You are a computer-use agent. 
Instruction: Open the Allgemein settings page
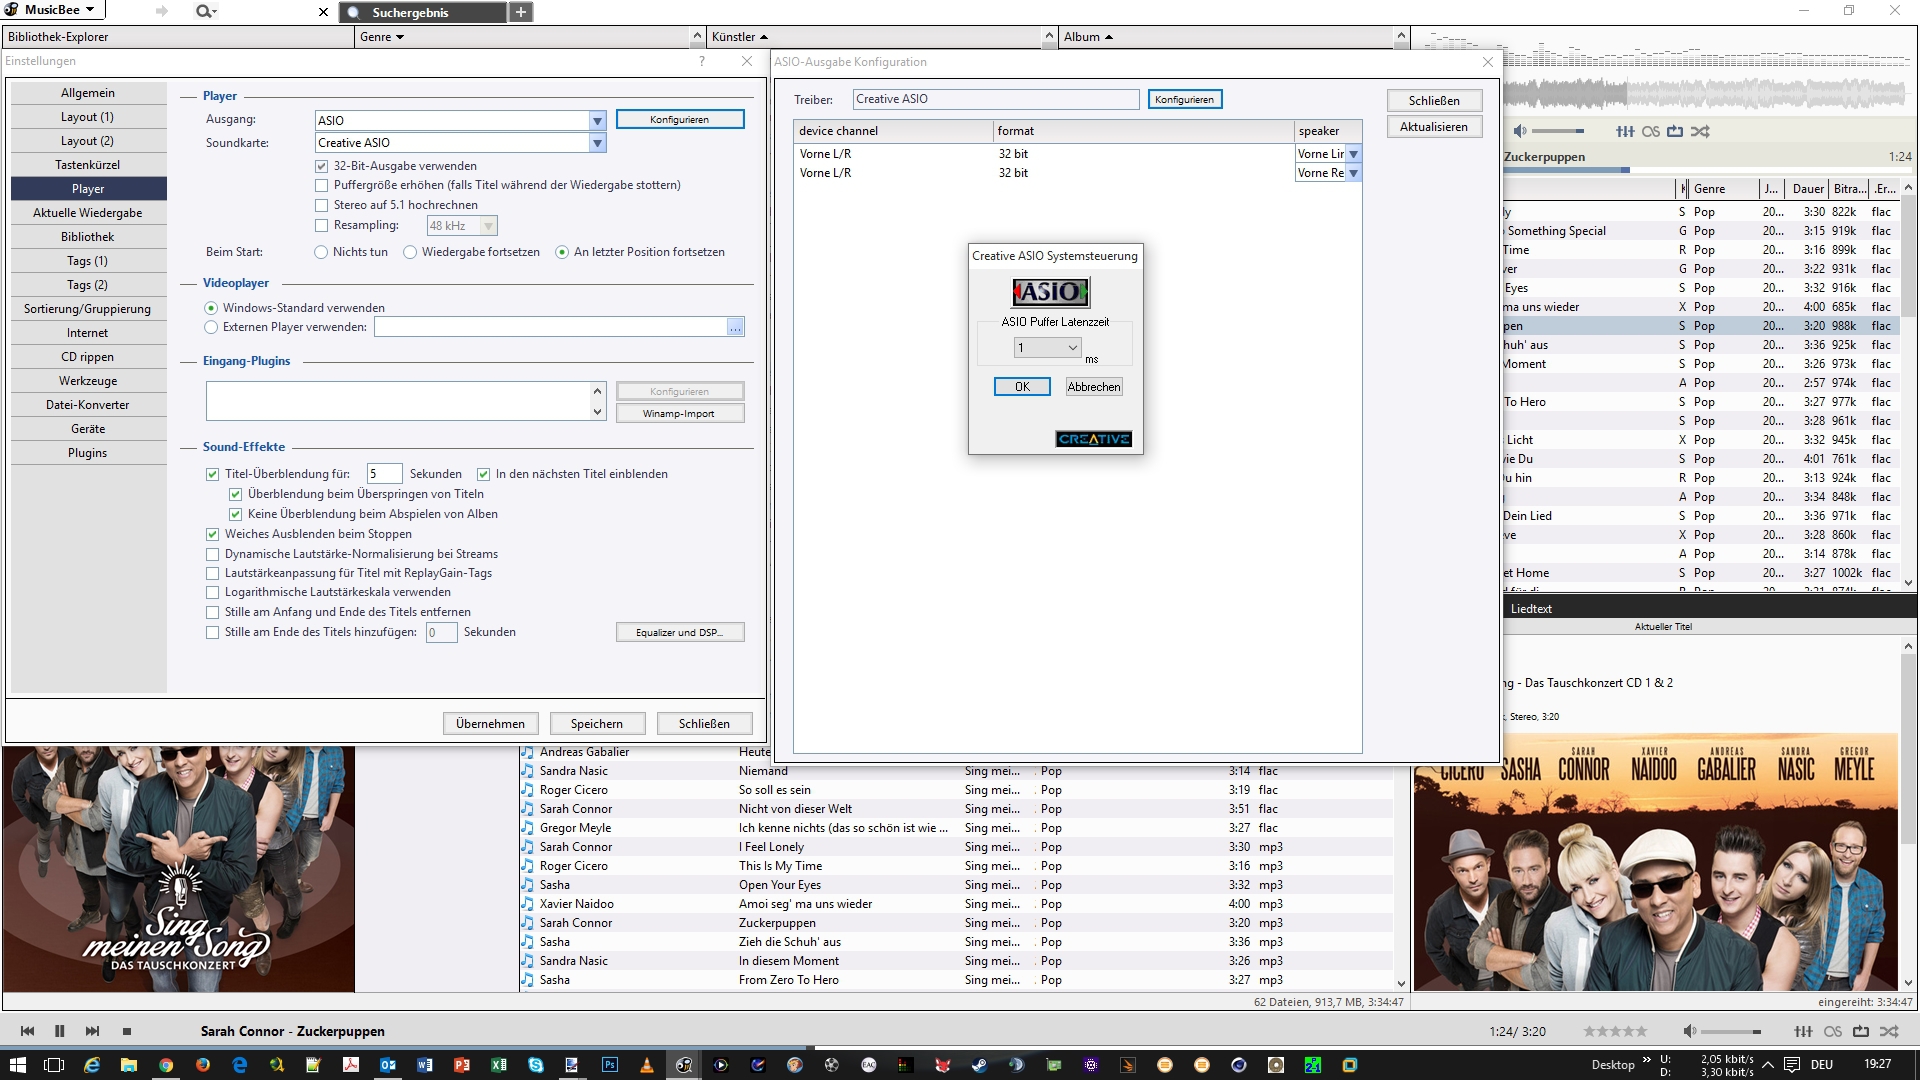click(x=88, y=93)
